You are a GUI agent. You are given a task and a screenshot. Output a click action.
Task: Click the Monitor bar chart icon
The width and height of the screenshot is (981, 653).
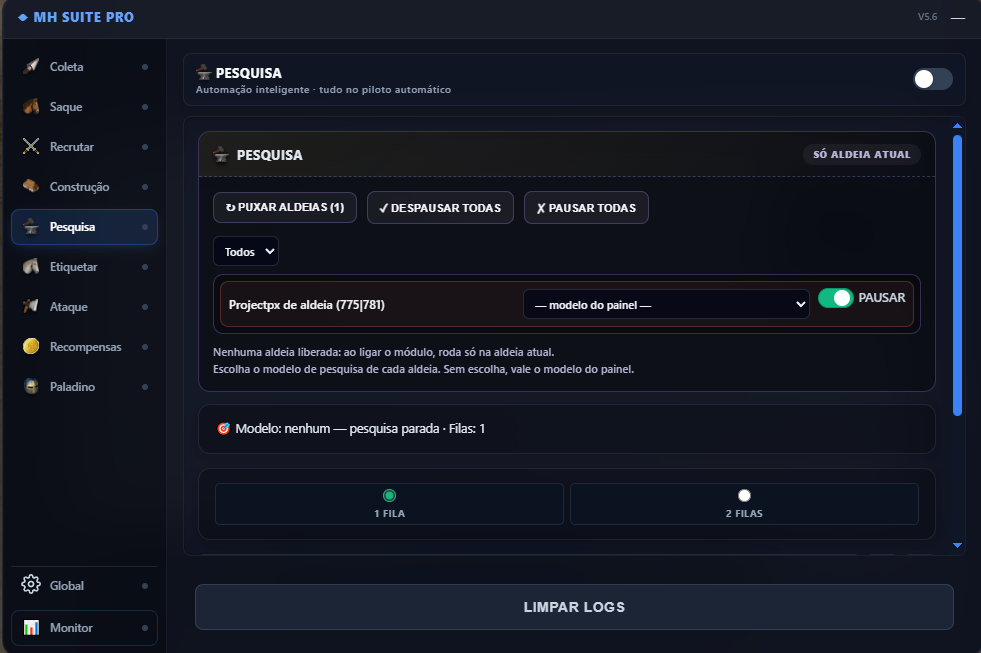[x=31, y=627]
